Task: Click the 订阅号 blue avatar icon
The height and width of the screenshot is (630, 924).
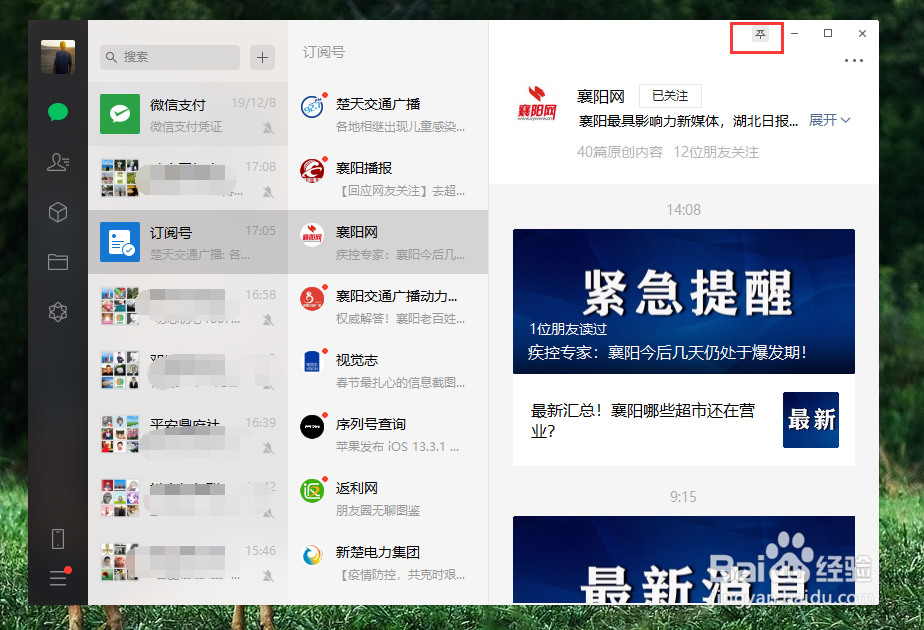Action: point(120,242)
